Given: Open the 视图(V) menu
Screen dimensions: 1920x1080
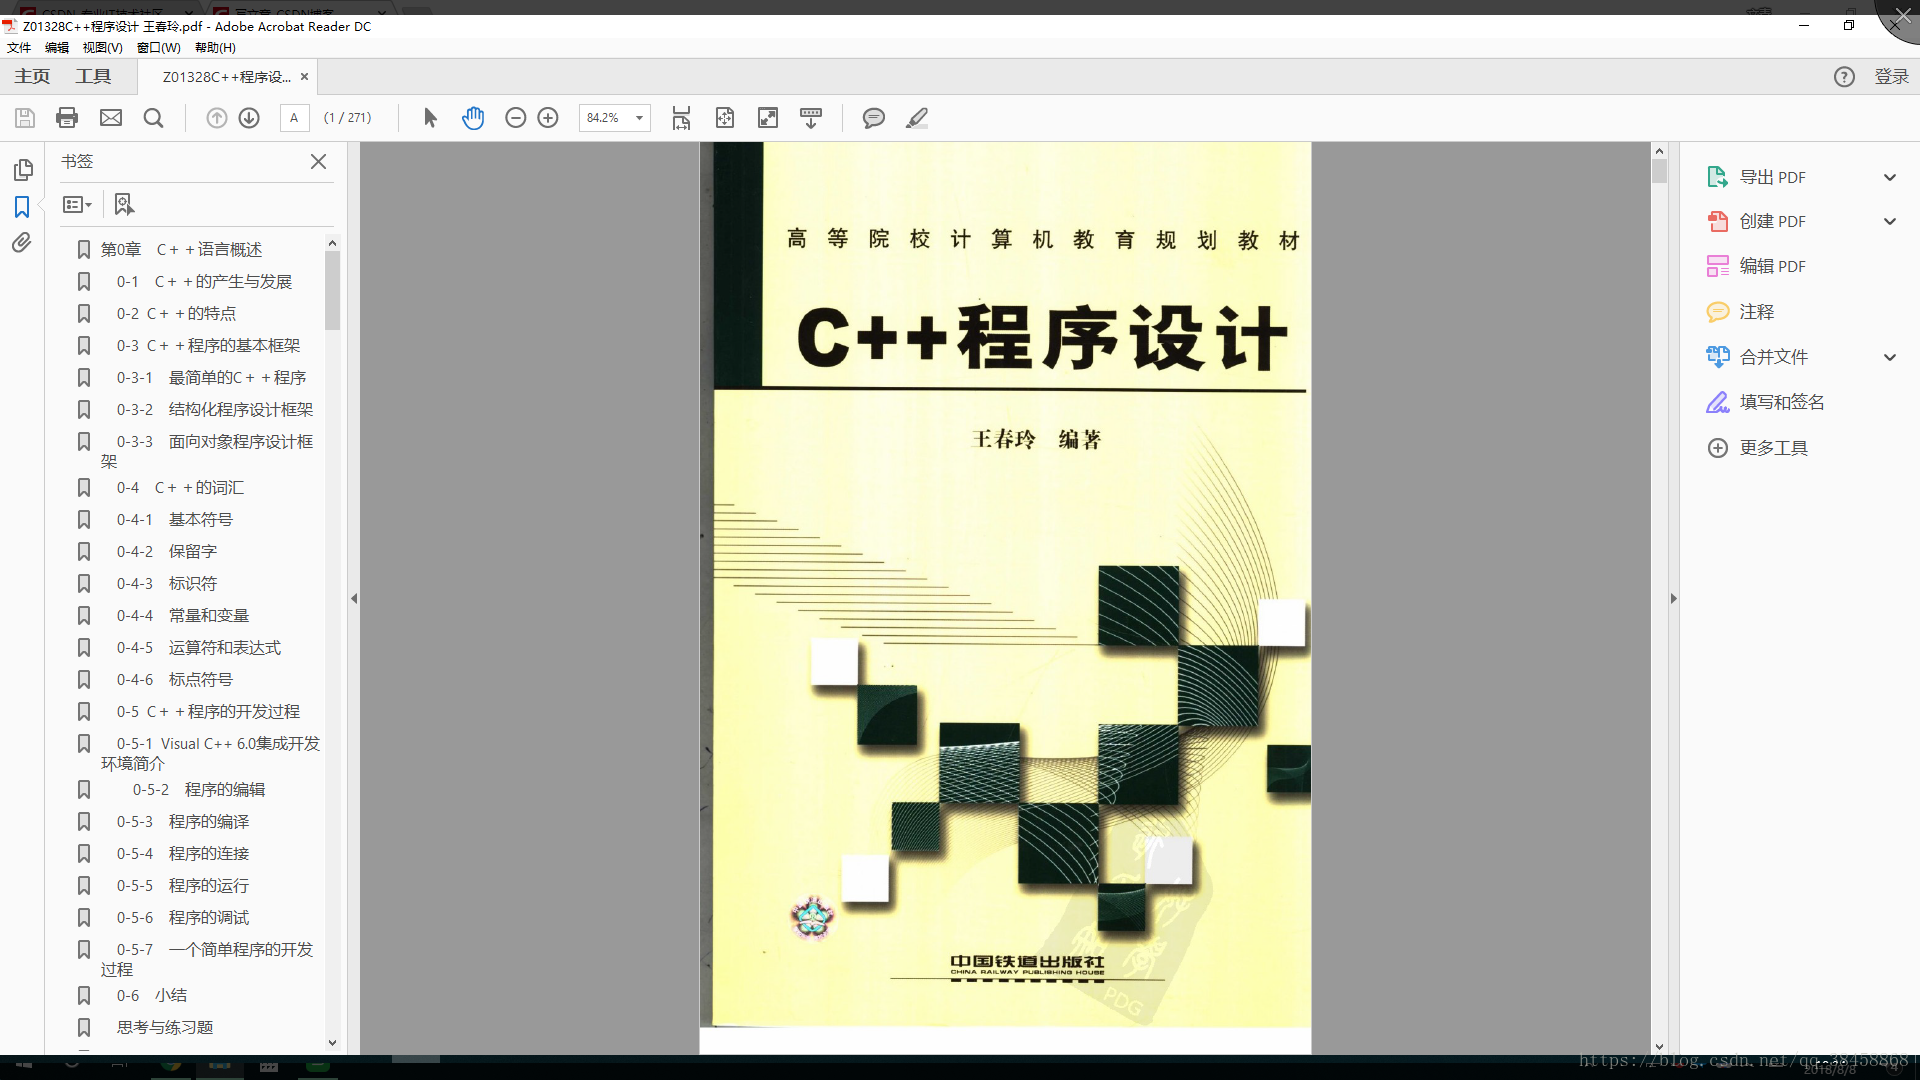Looking at the screenshot, I should tap(102, 48).
